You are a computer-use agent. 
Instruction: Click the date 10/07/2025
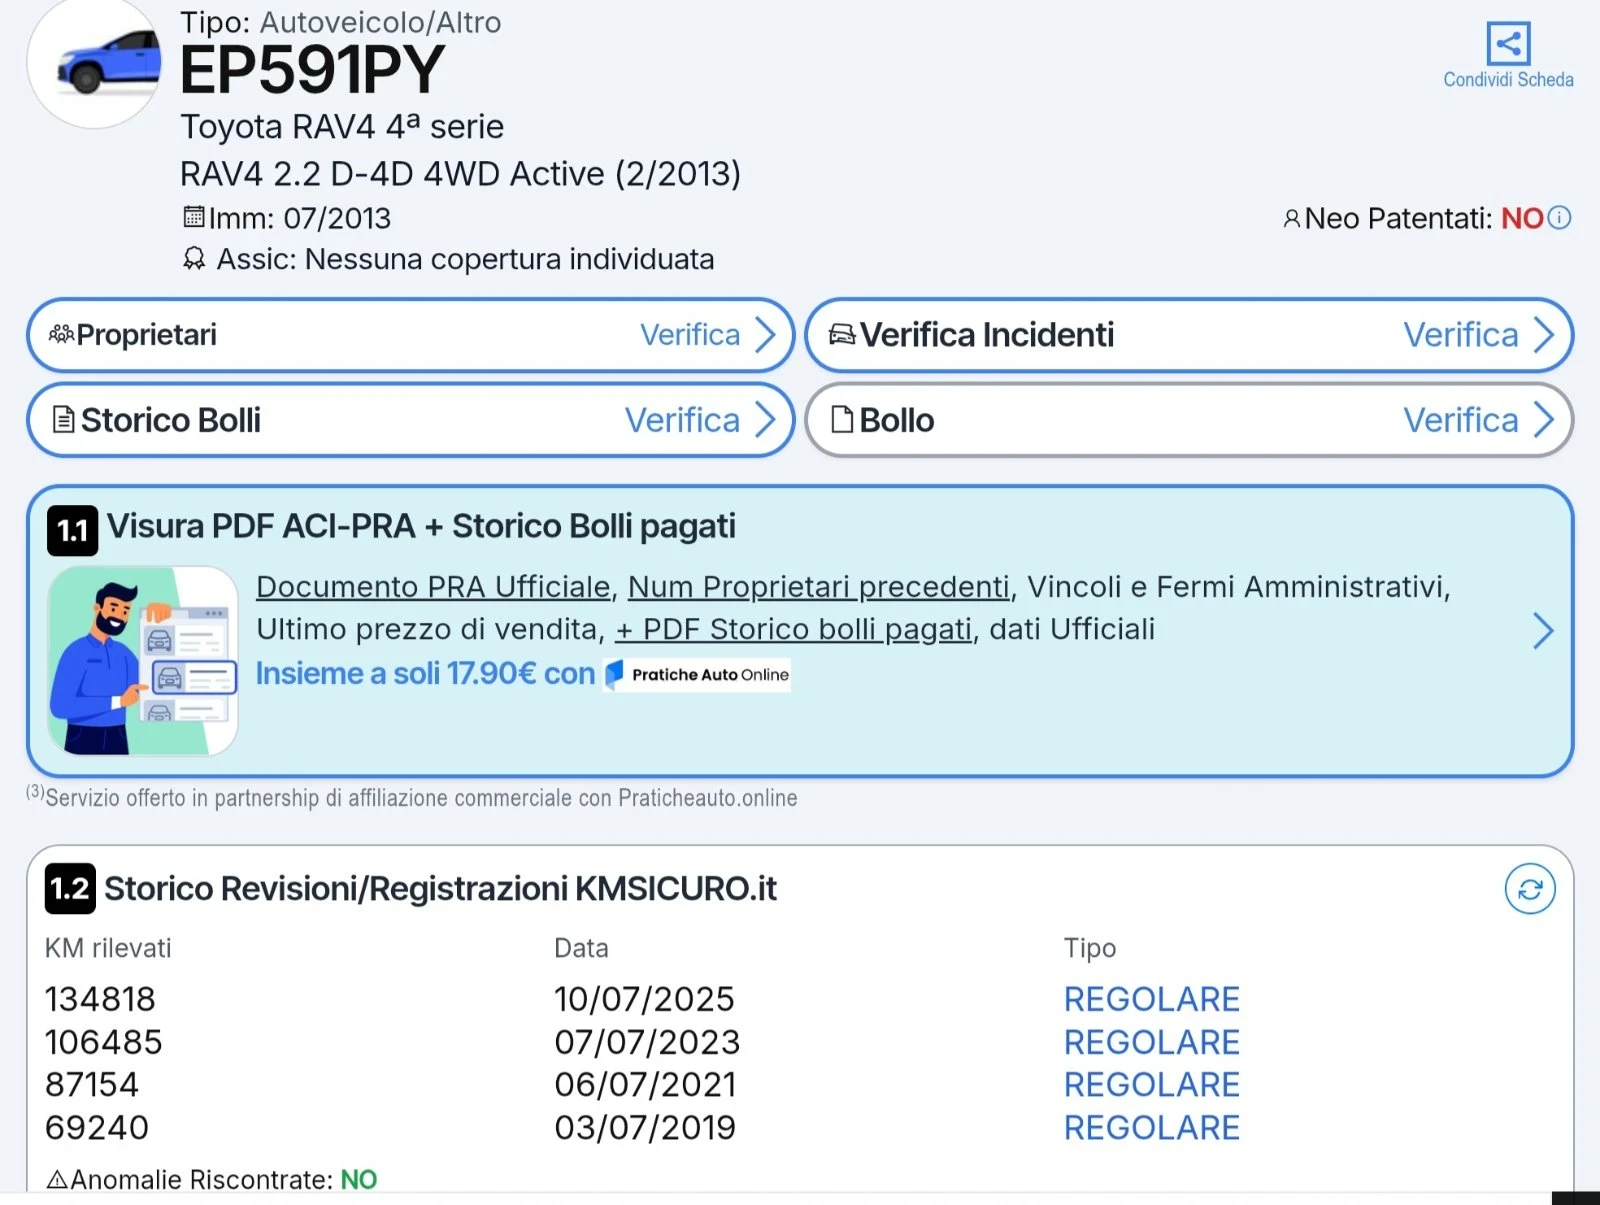click(x=645, y=999)
